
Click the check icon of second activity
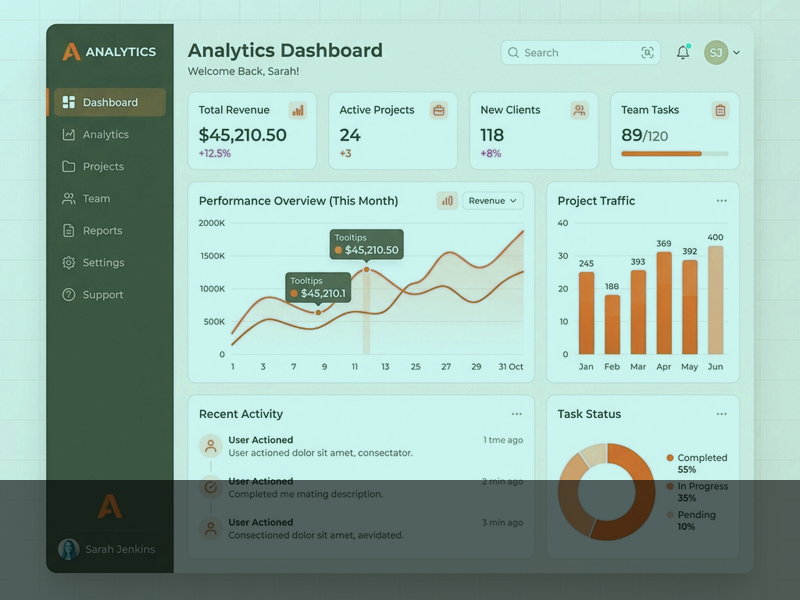click(210, 487)
